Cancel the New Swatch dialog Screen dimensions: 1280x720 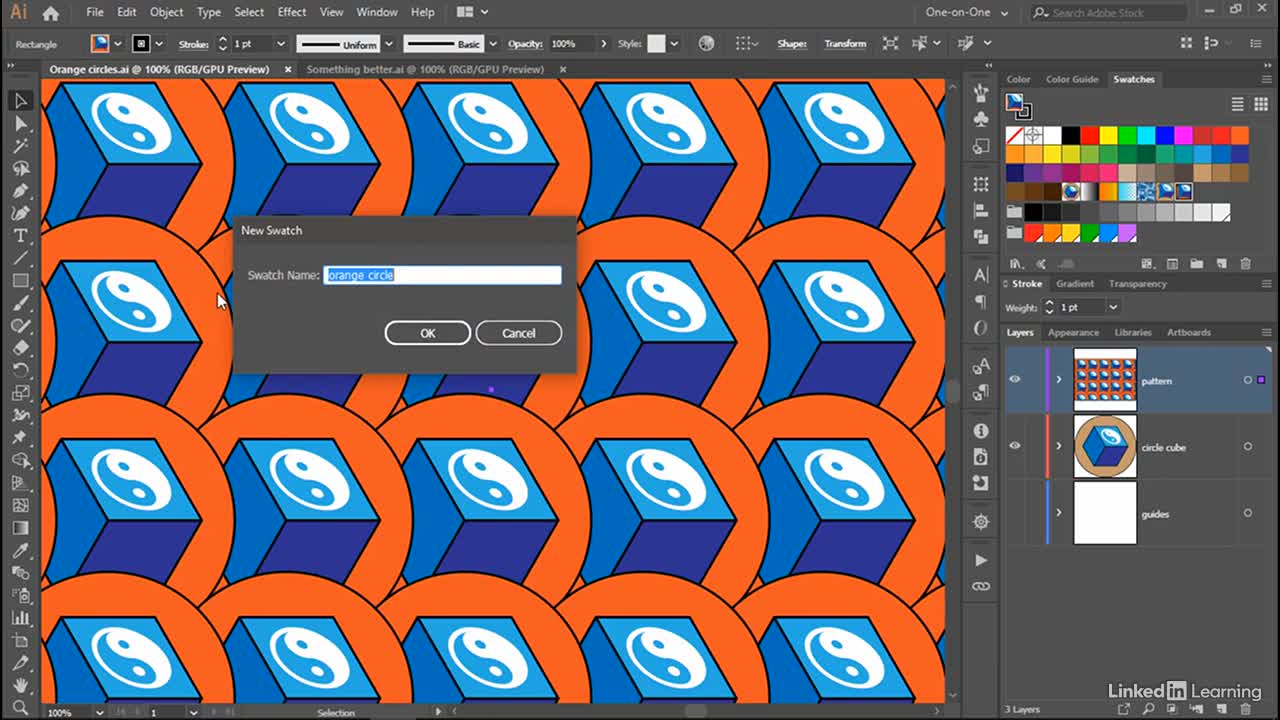pos(518,333)
